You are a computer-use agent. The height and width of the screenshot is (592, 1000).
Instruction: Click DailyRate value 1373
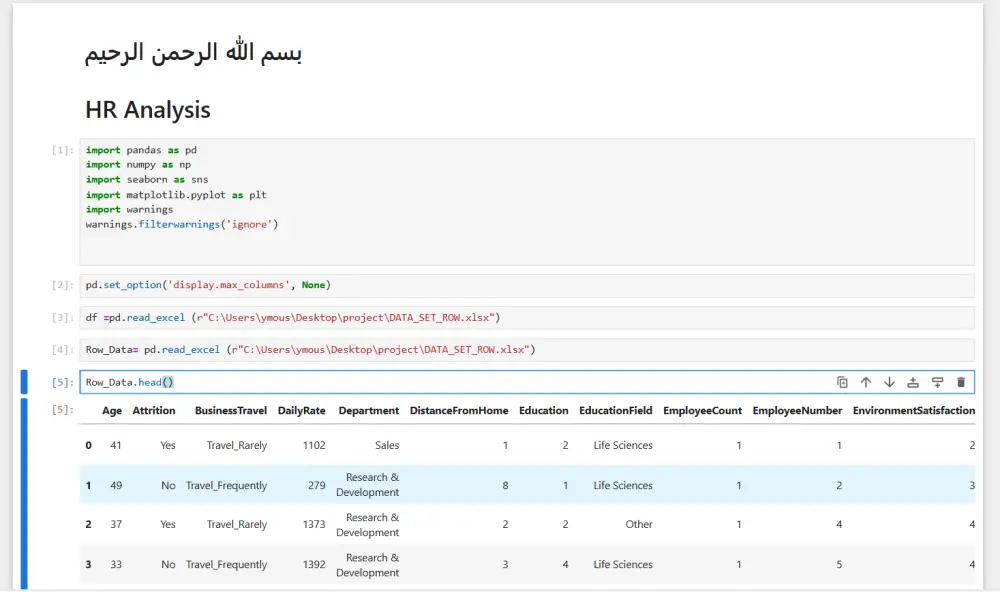click(x=314, y=524)
